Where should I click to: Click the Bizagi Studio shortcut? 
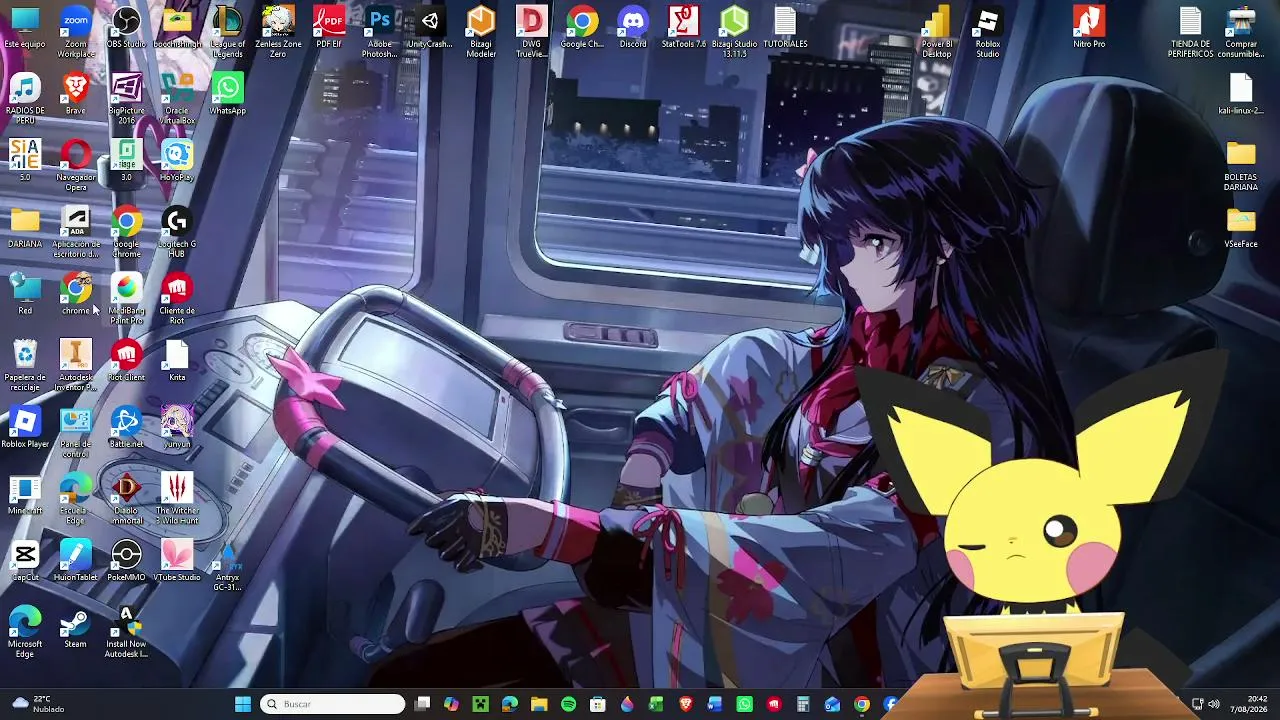(x=734, y=32)
